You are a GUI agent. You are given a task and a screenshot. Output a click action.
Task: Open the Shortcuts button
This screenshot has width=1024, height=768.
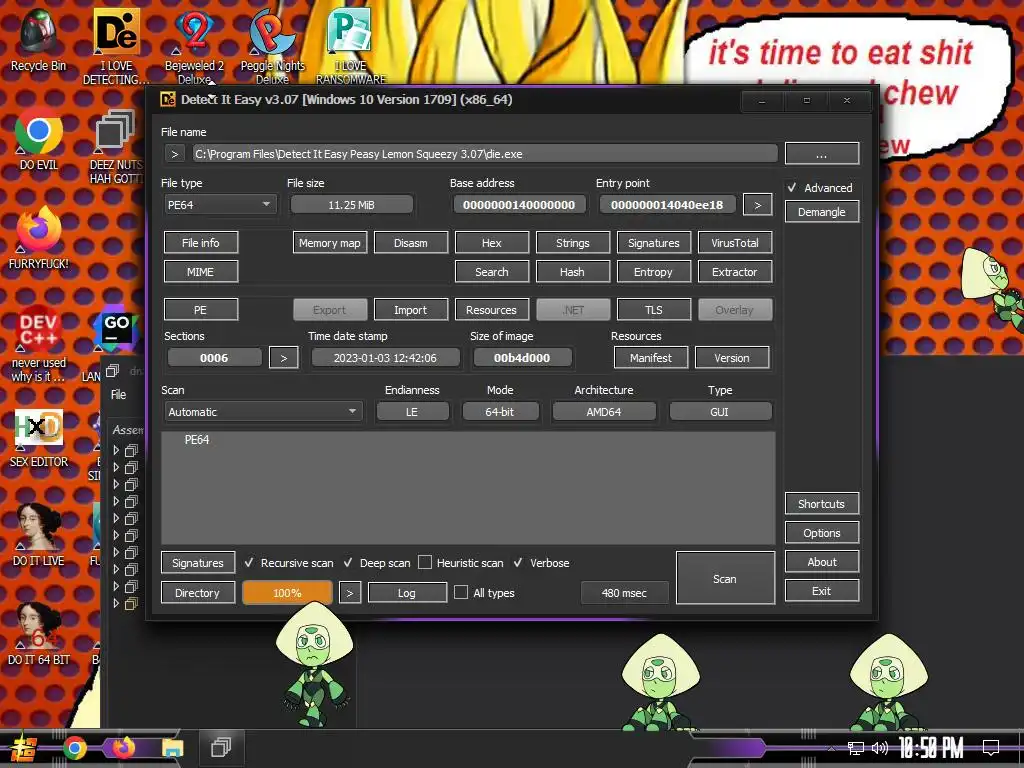coord(822,504)
